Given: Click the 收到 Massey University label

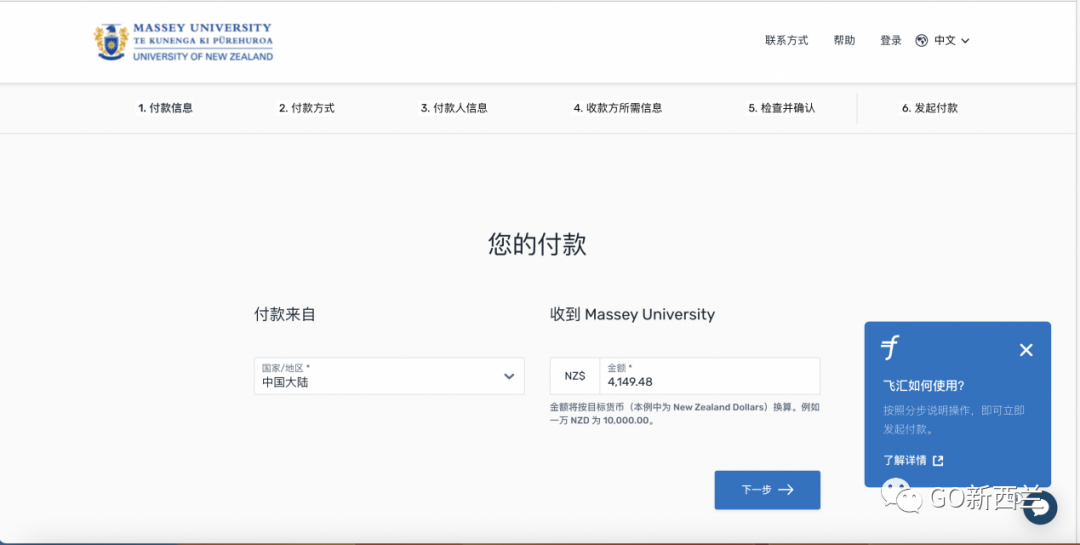Looking at the screenshot, I should 632,315.
